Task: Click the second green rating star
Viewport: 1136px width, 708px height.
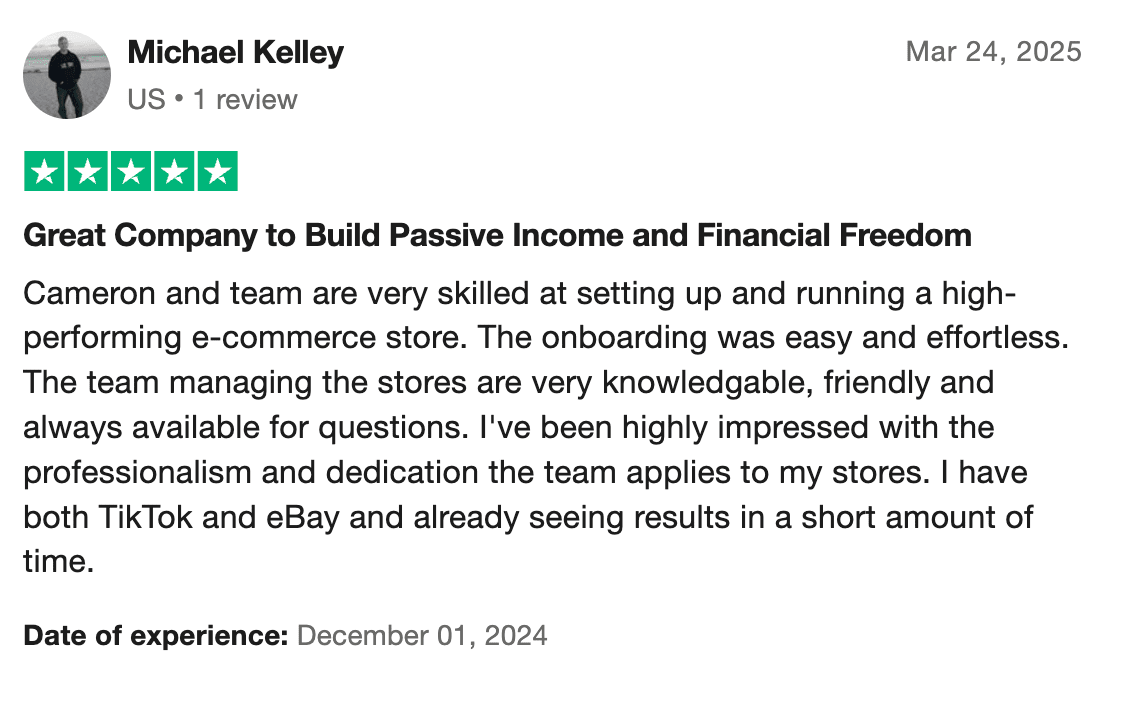Action: coord(87,171)
